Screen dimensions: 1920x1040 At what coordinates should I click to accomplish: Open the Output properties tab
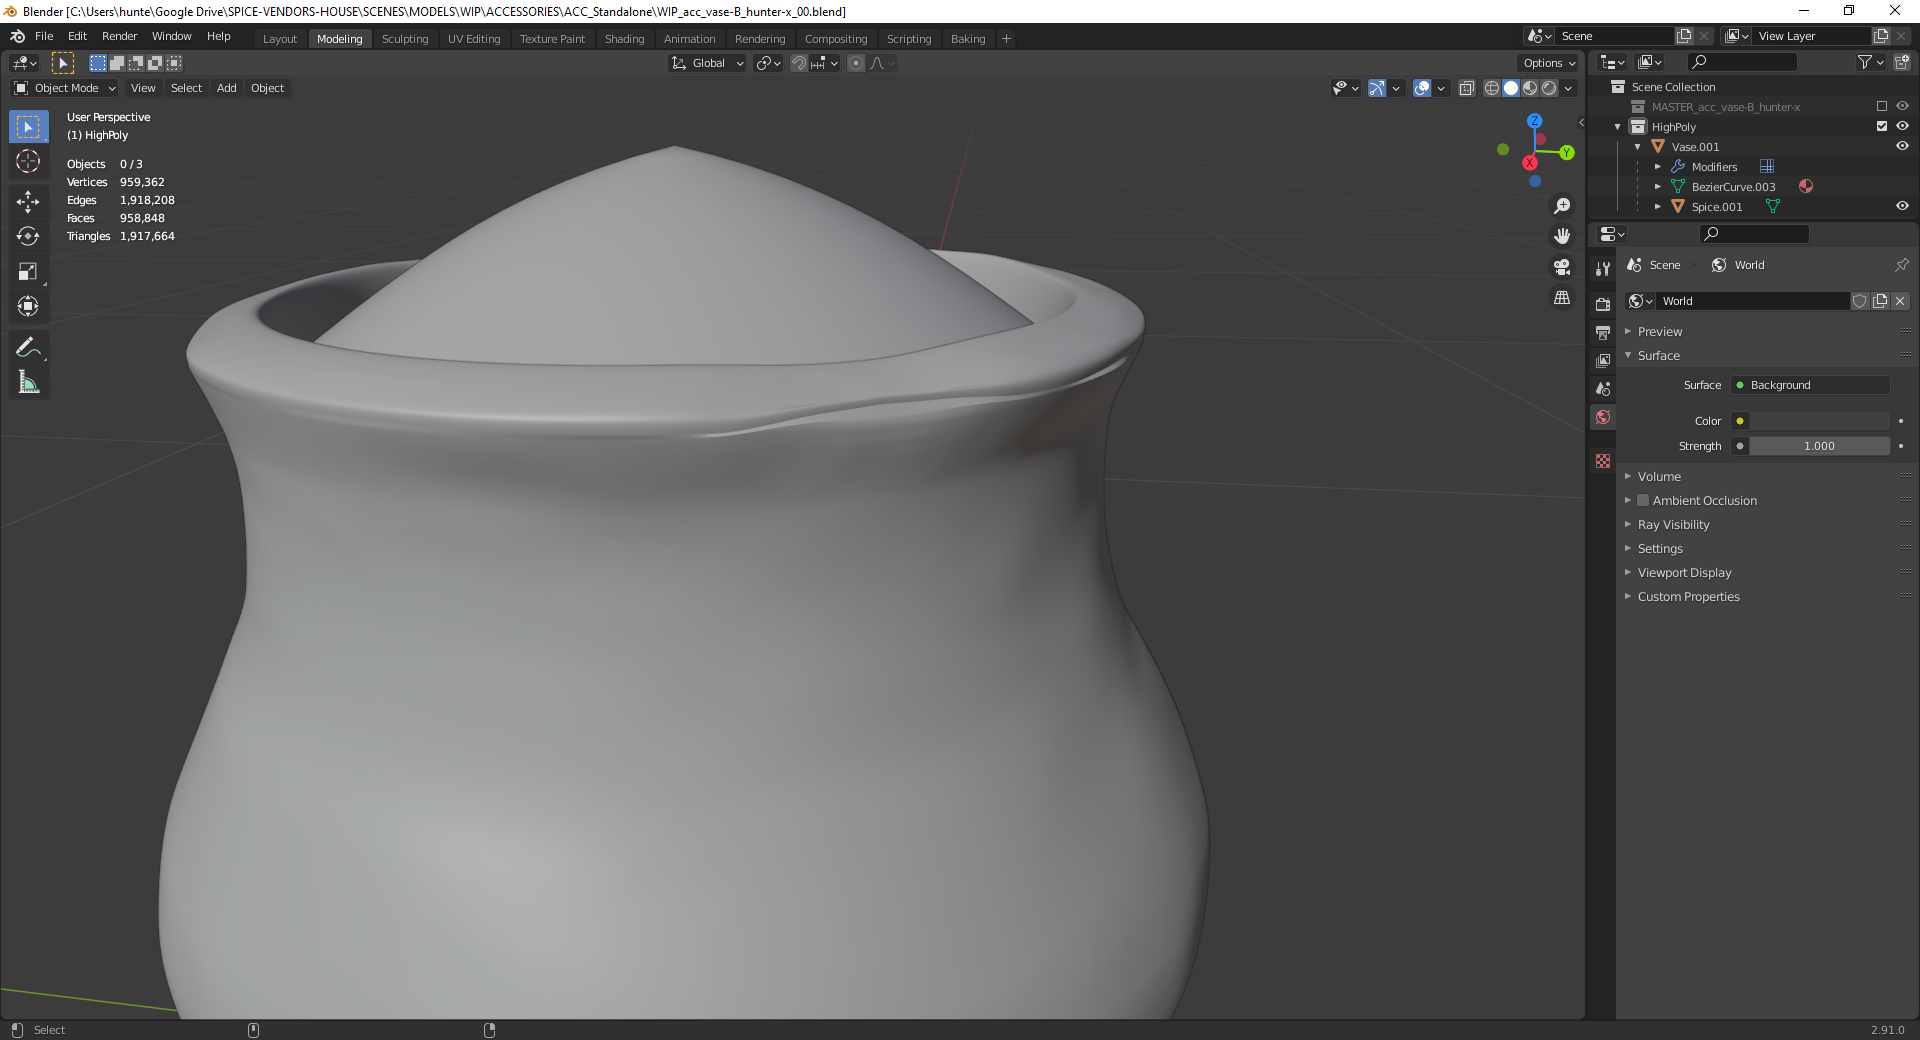[x=1603, y=332]
